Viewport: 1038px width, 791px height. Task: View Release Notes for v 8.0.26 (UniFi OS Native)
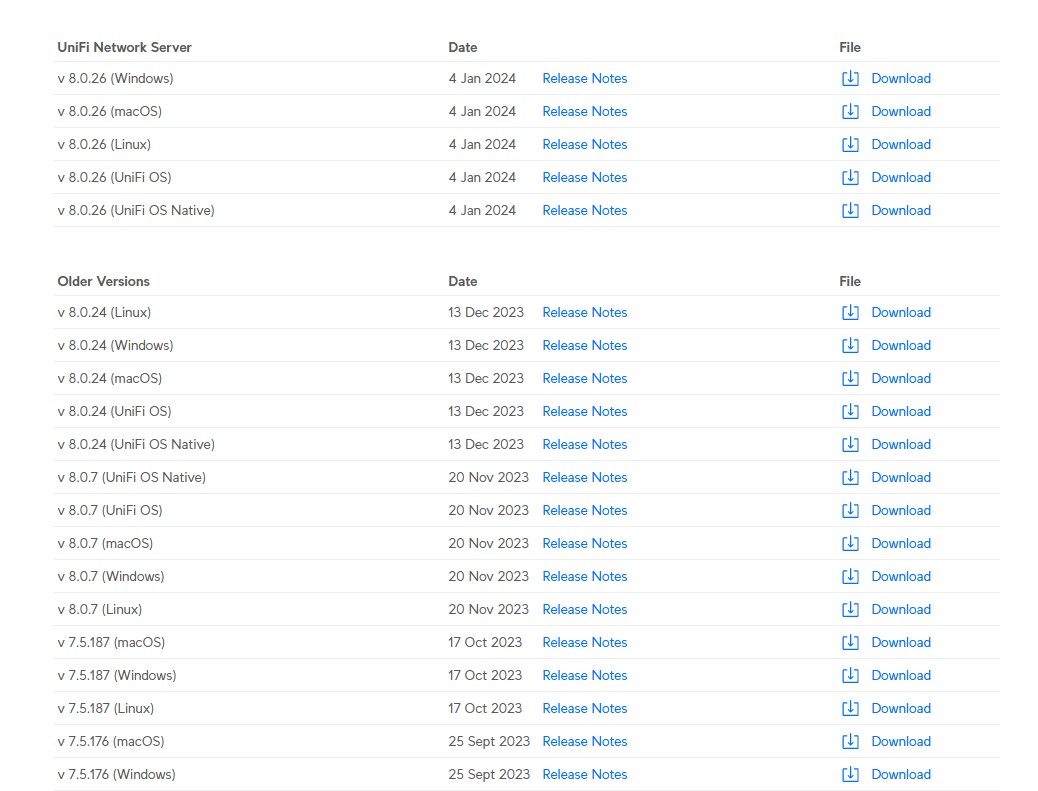click(585, 210)
